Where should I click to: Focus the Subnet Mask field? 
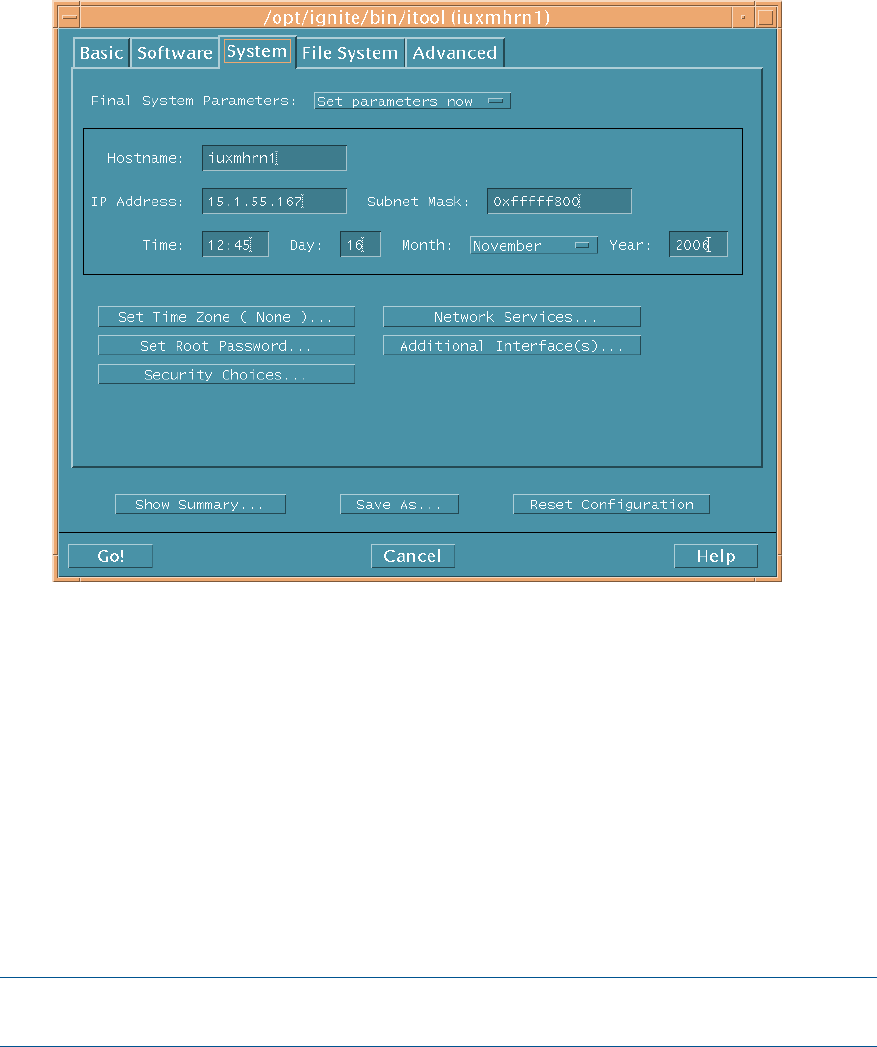tap(559, 201)
